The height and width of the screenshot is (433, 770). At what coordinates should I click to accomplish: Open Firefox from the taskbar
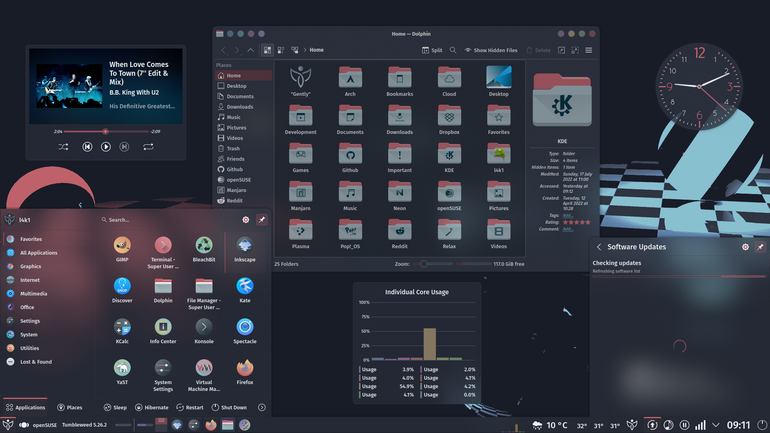click(211, 425)
